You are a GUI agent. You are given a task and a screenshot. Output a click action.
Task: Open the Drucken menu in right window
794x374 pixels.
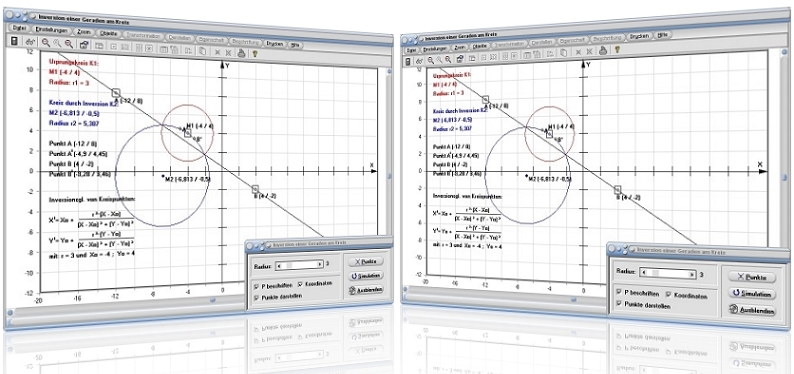(639, 36)
